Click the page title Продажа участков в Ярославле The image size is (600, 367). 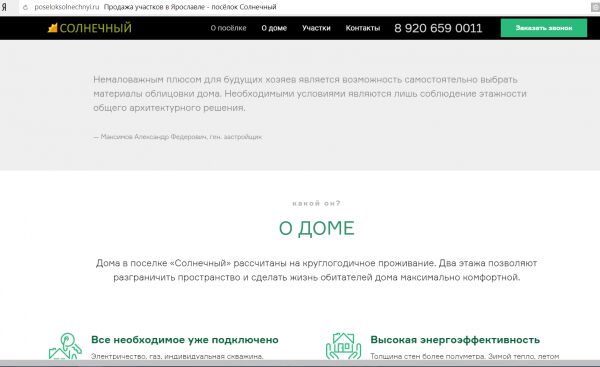point(190,7)
